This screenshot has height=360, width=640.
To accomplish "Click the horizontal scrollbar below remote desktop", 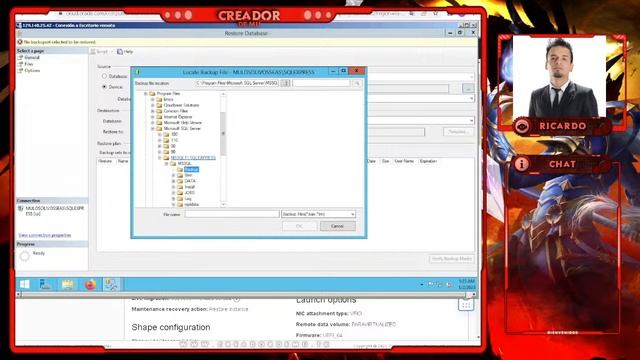I will click(247, 294).
